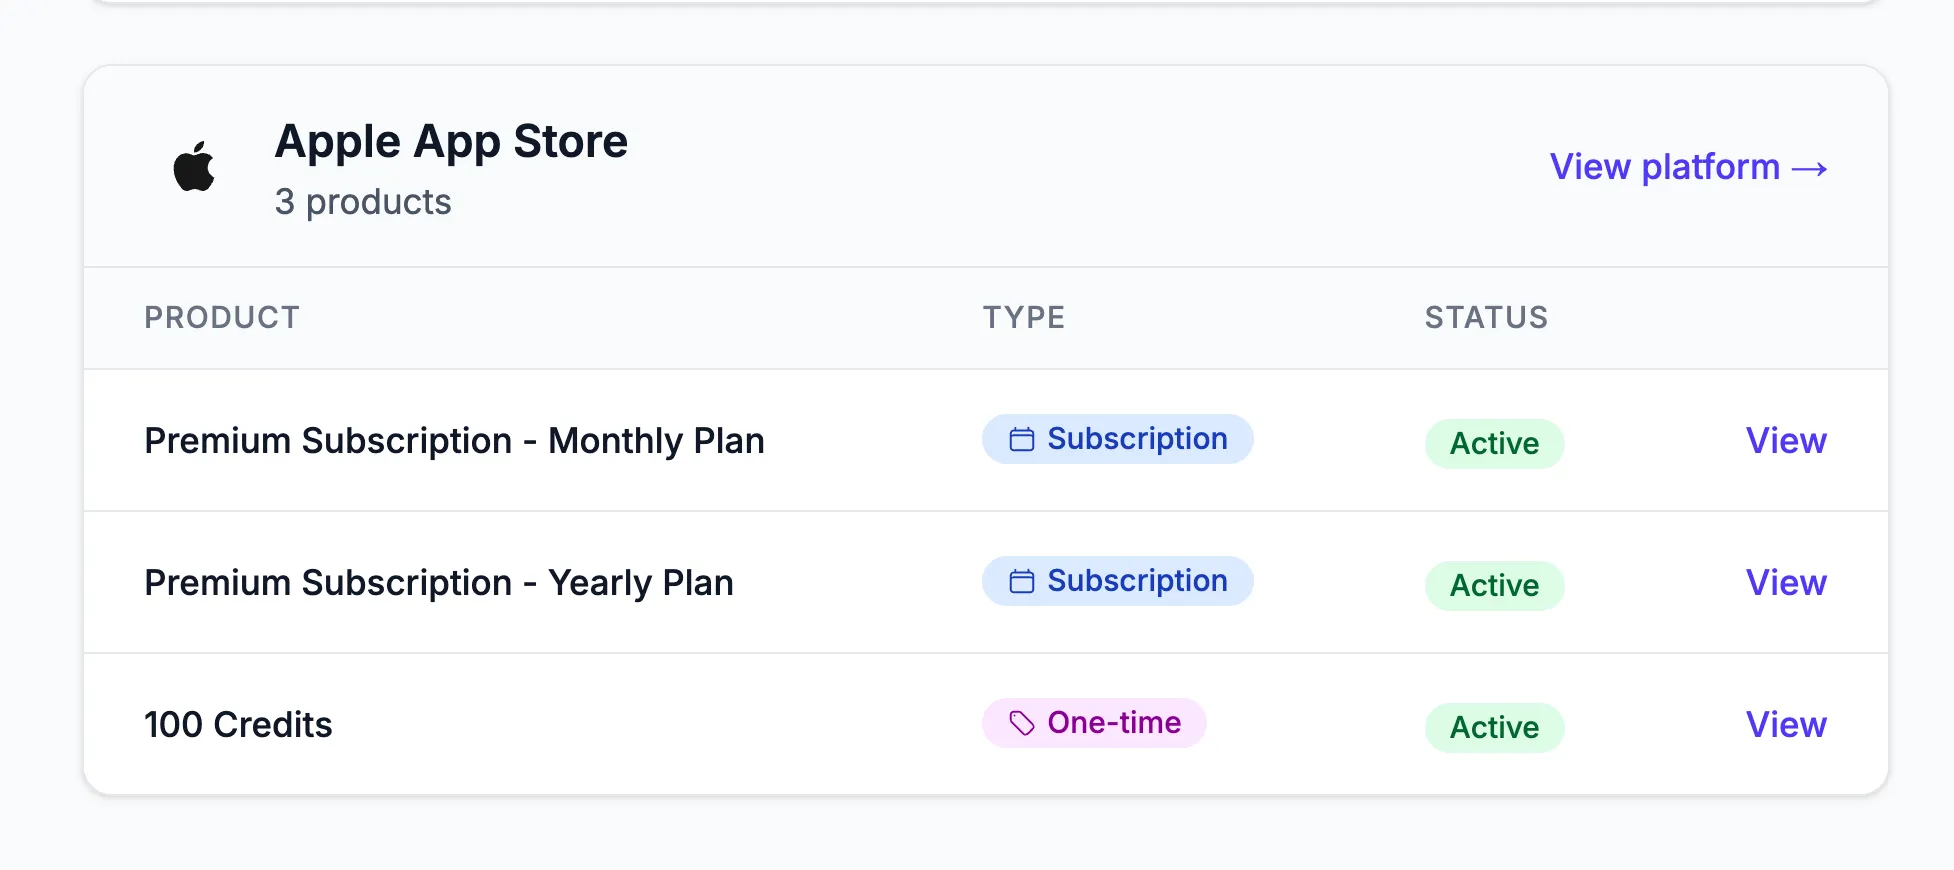The image size is (1954, 870).
Task: Select the Subscription badge for the Monthly Plan
Action: (1117, 438)
